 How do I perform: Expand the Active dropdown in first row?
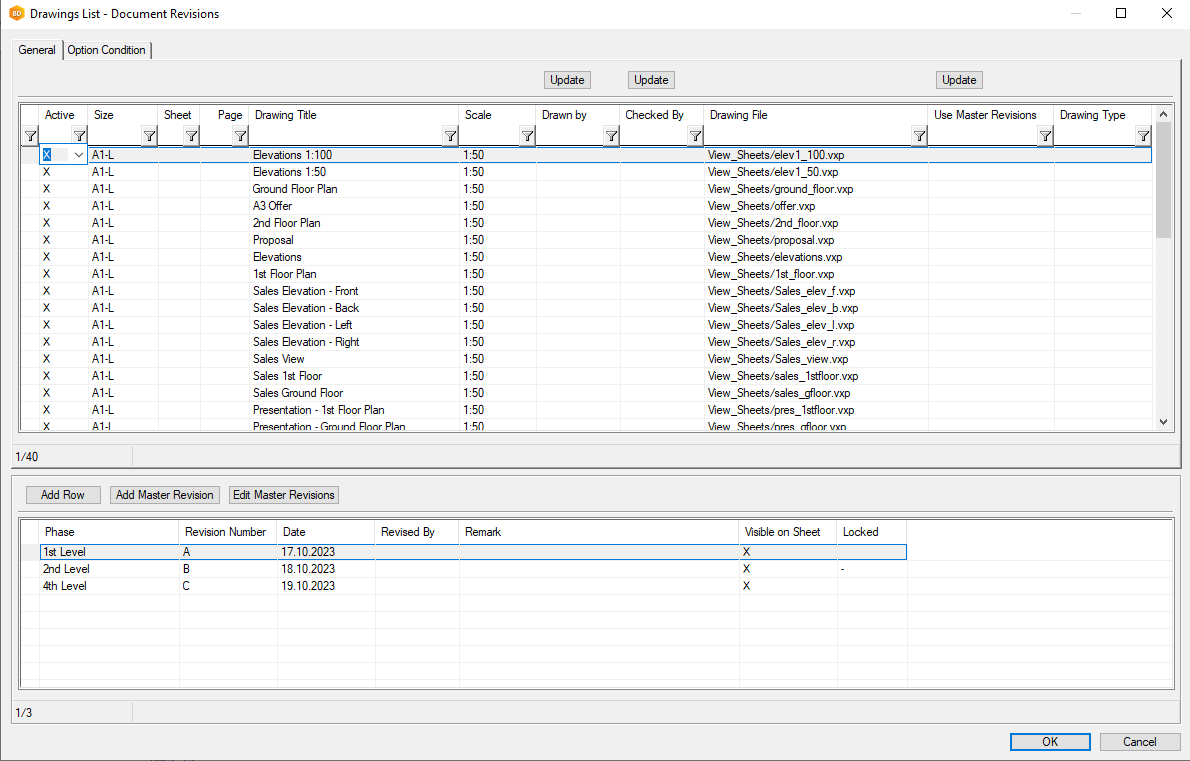[78, 155]
